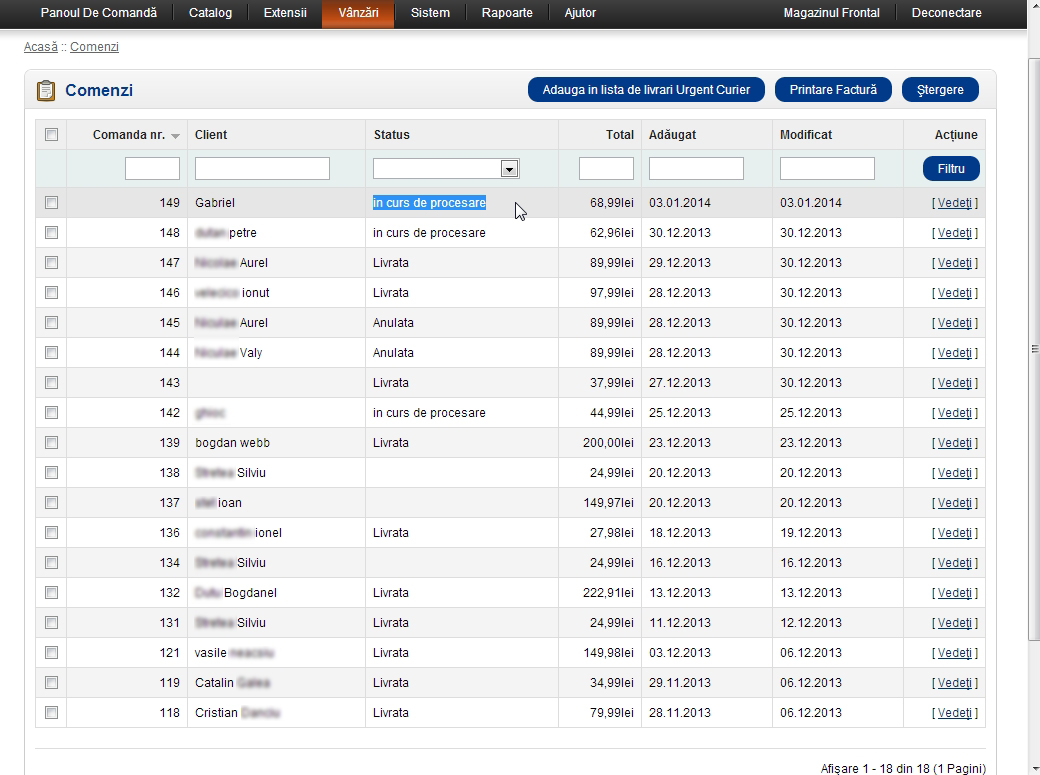Select checkbox for order 149

[x=51, y=203]
